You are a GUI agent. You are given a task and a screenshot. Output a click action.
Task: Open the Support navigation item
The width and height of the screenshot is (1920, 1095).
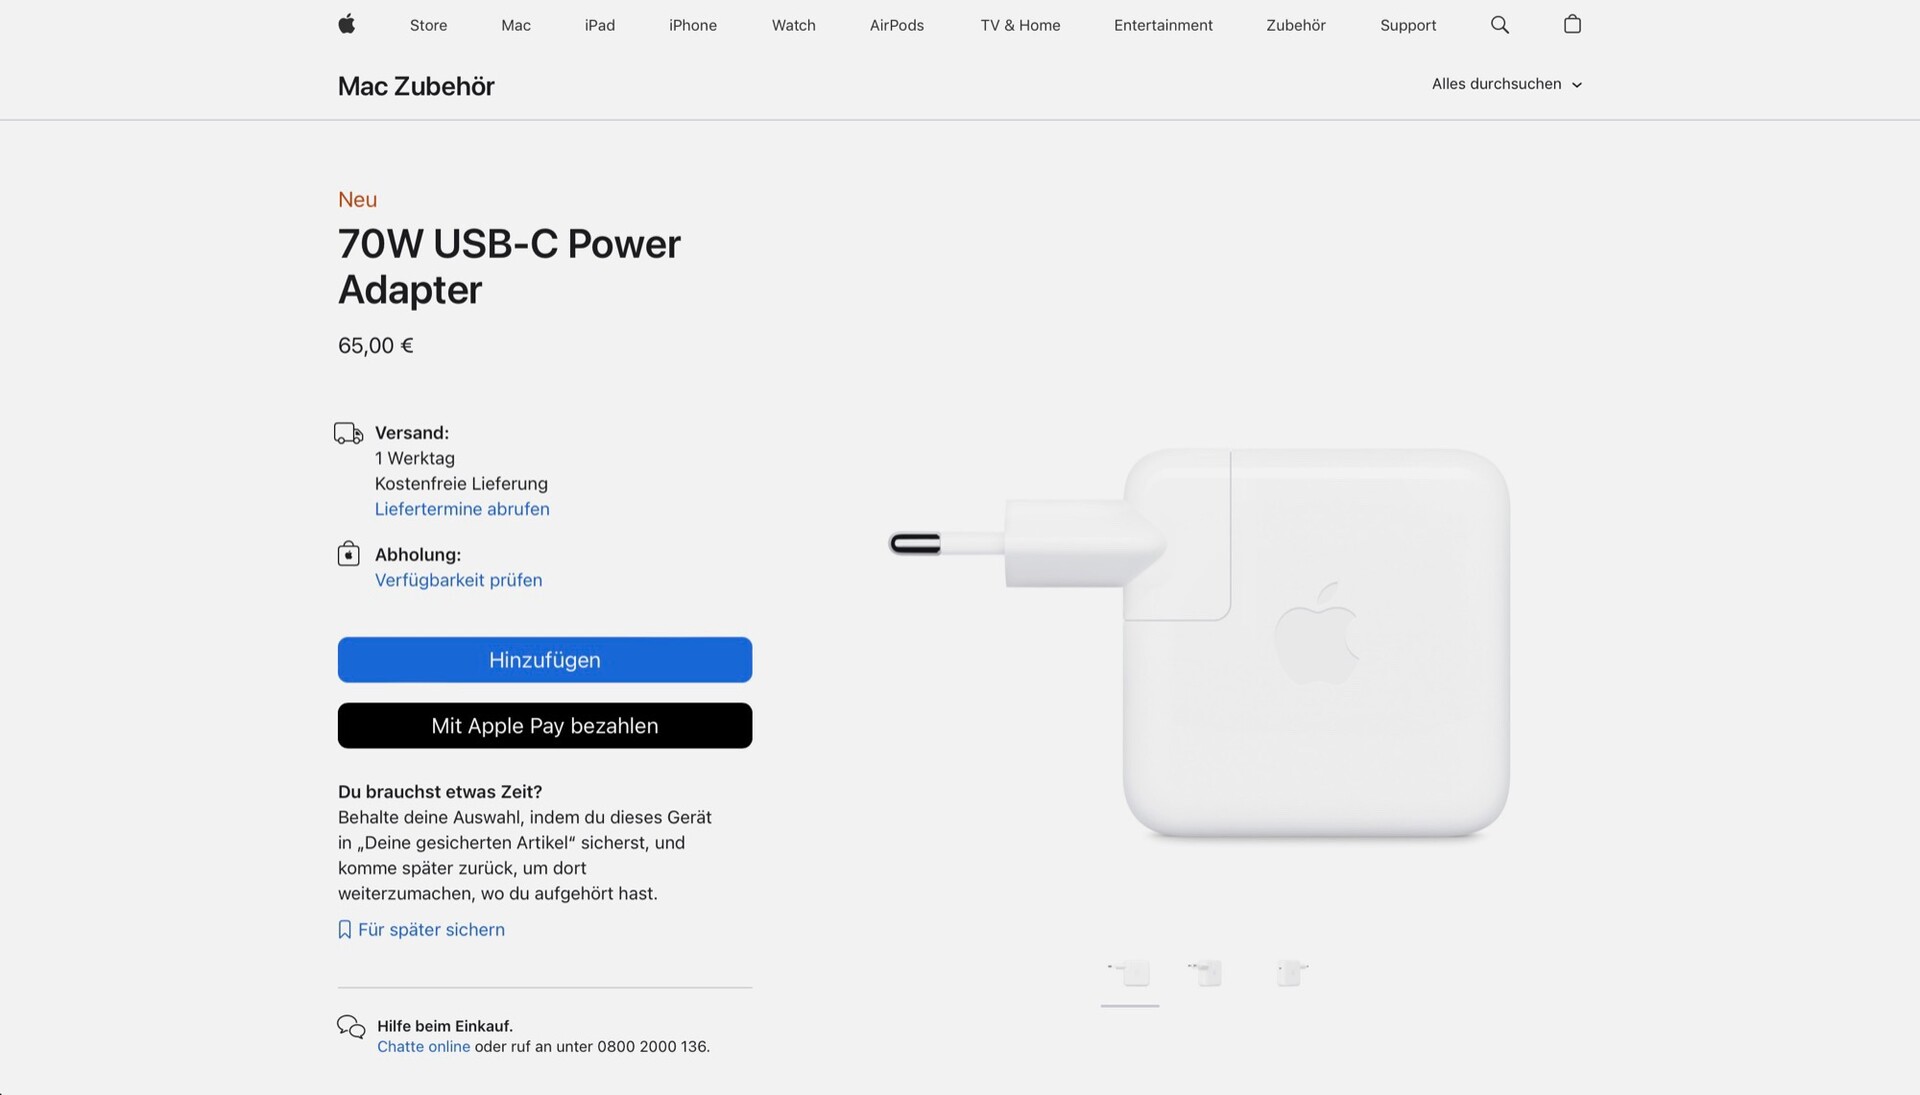coord(1408,25)
